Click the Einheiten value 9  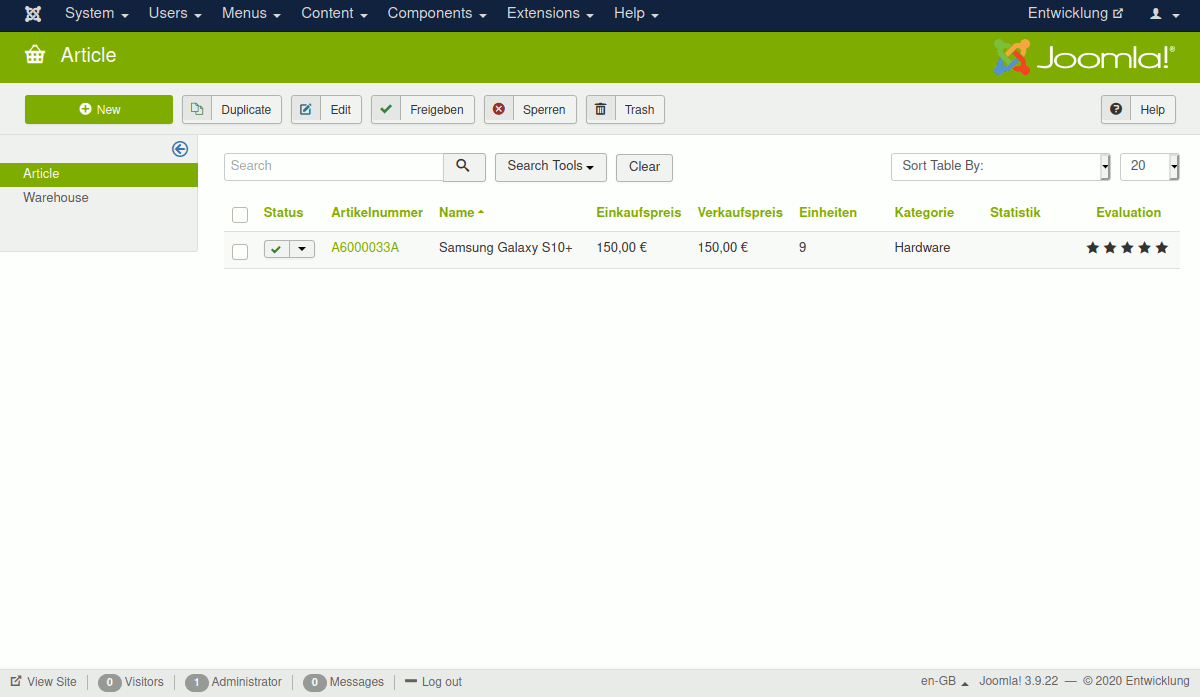(x=803, y=248)
